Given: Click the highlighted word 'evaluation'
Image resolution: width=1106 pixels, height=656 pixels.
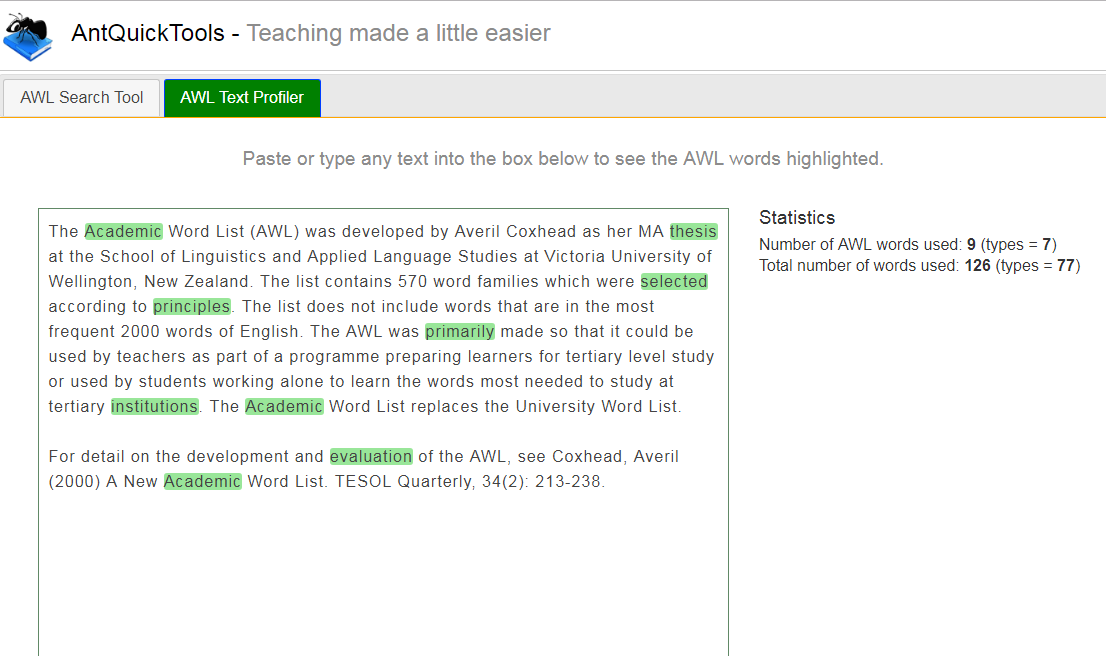Looking at the screenshot, I should click(x=371, y=457).
